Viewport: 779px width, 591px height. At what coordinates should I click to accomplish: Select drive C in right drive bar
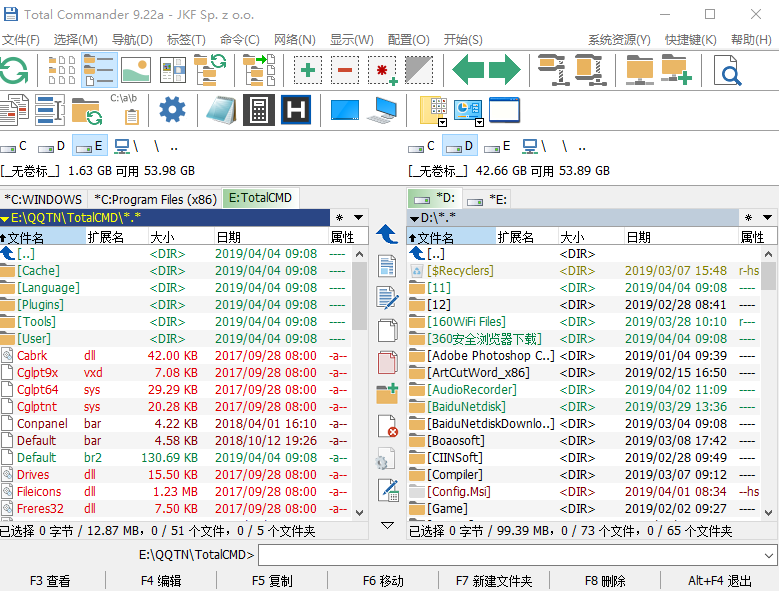tap(421, 146)
